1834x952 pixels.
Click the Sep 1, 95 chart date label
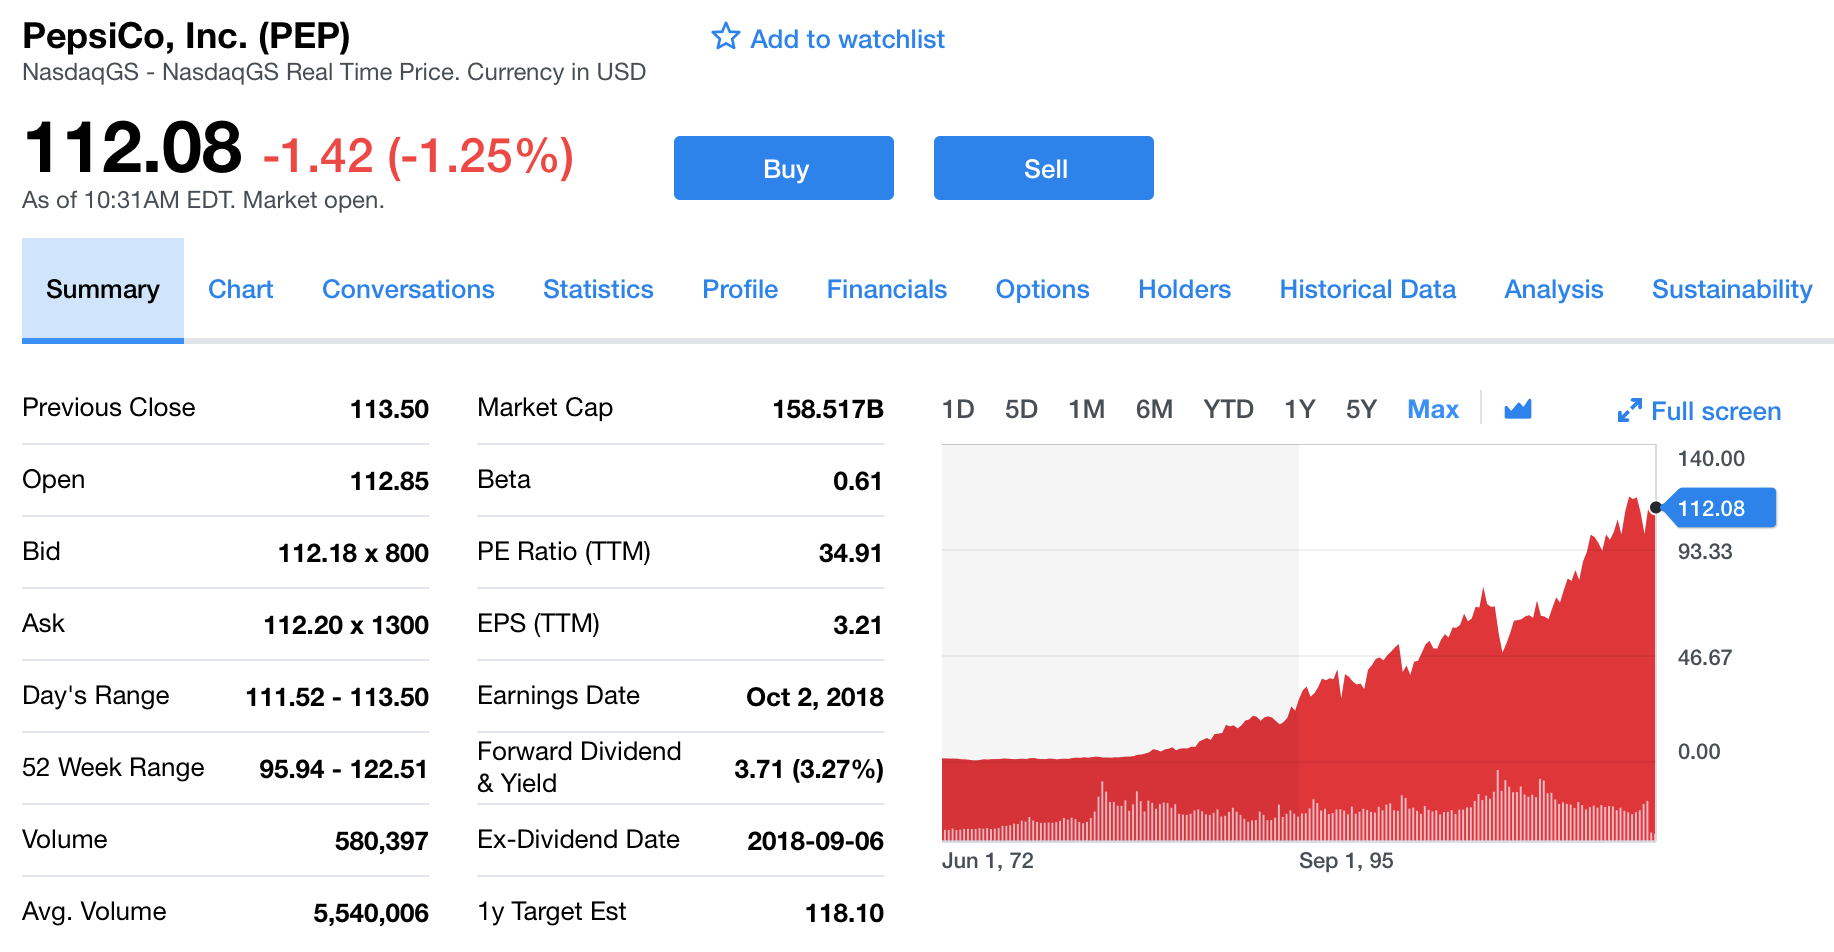[1345, 860]
